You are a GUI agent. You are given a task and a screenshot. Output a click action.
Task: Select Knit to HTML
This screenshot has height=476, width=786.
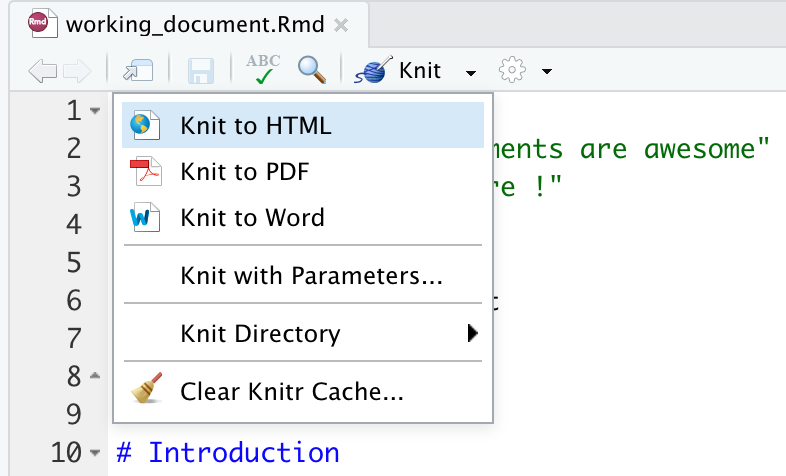point(255,126)
